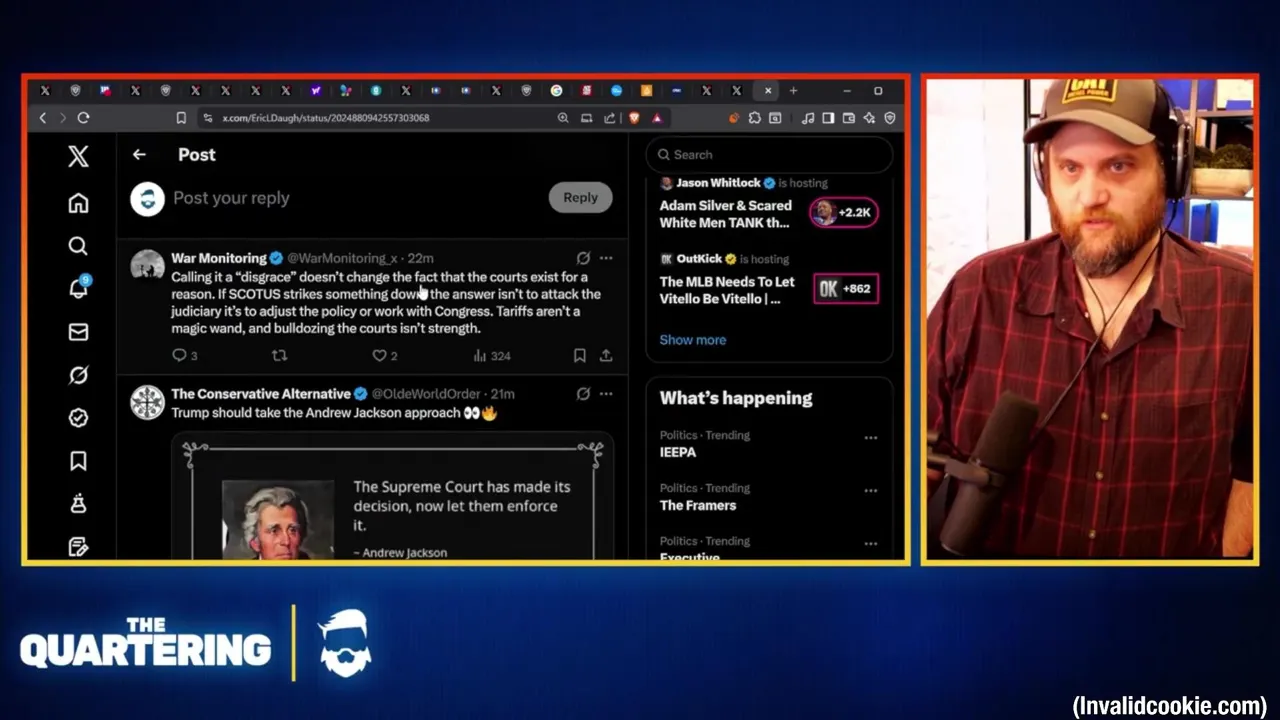Click the X Search box
1280x720 pixels.
coord(770,155)
